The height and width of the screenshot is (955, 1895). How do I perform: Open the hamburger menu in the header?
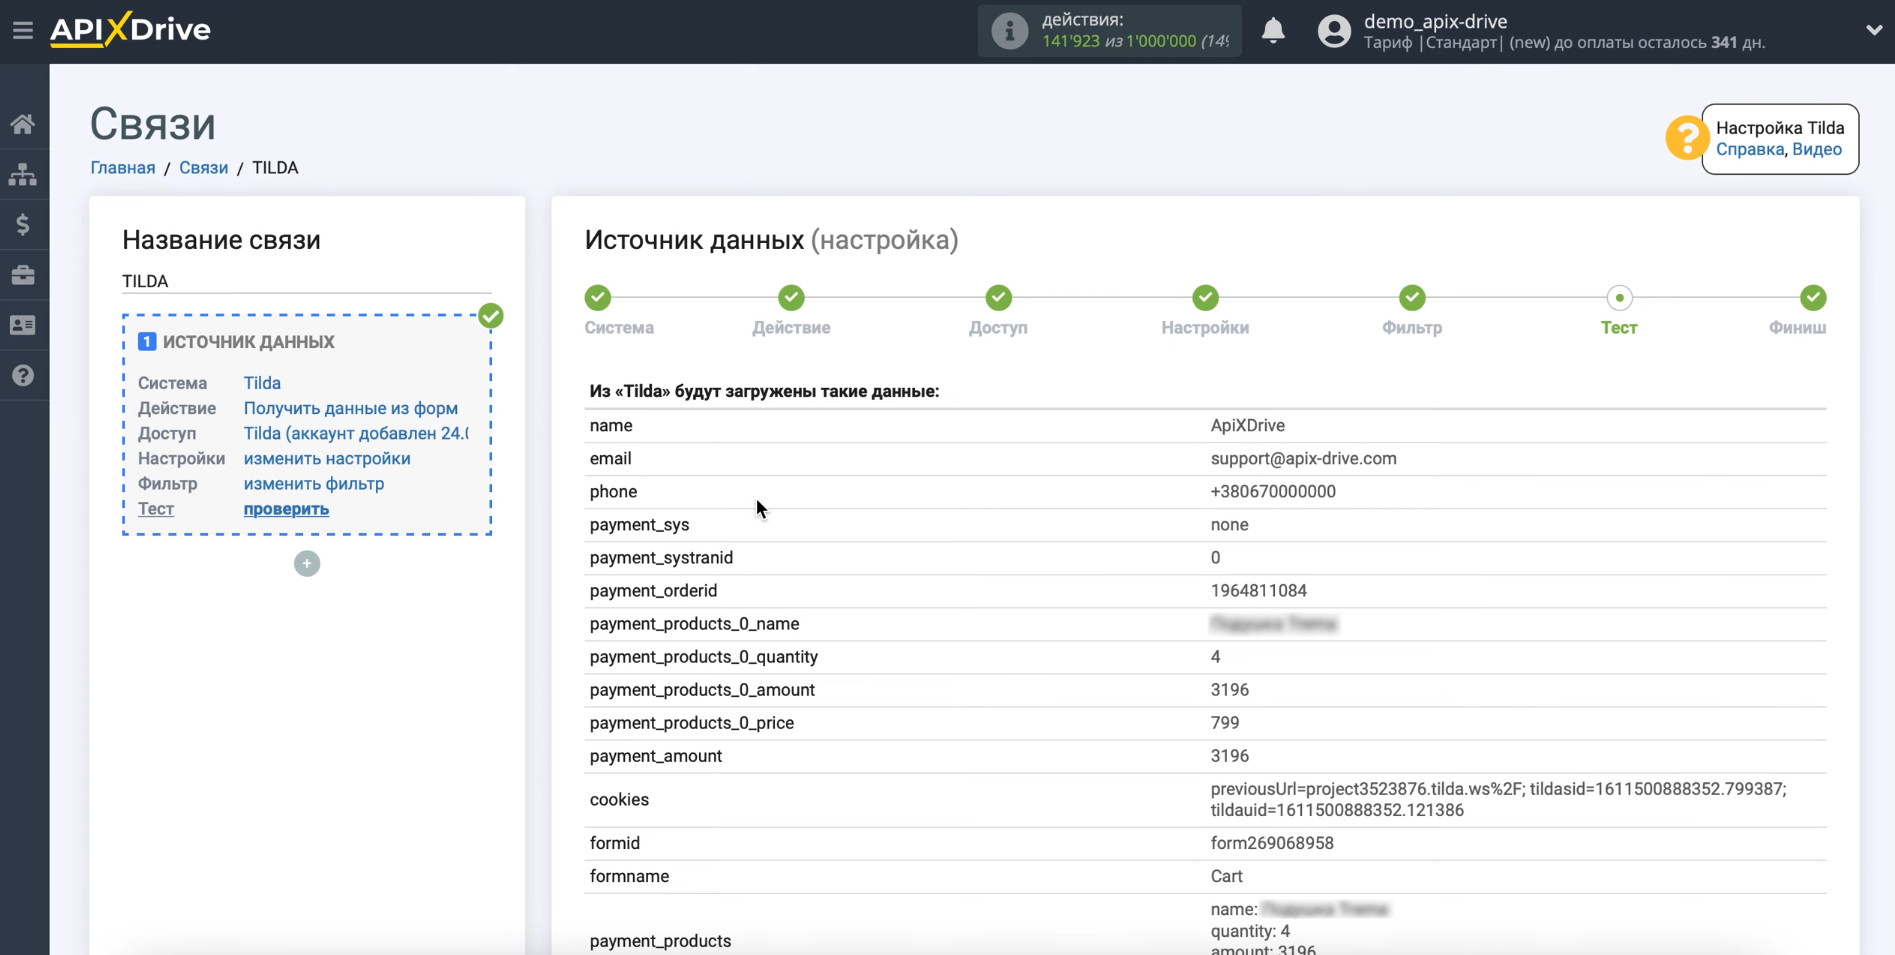point(22,30)
